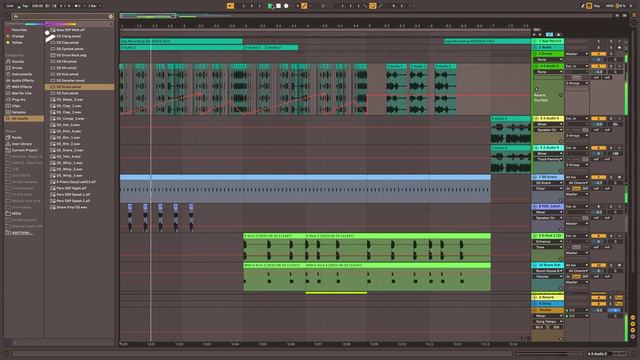Click the Orange collection color dot
Image resolution: width=640 pixels, height=360 pixels.
coord(8,36)
